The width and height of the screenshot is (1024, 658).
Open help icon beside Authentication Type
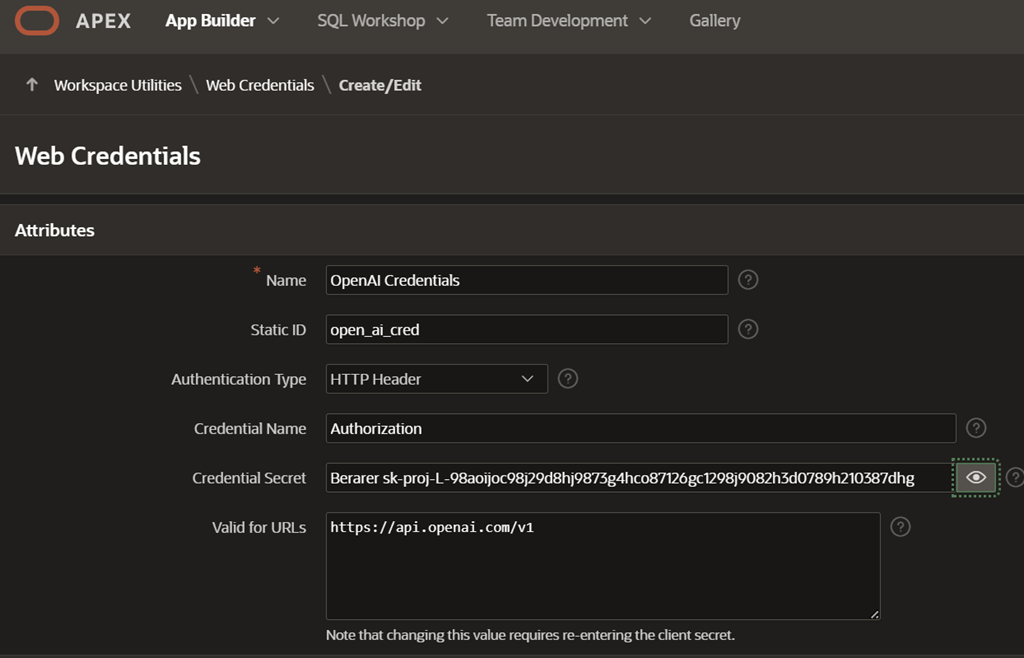[x=567, y=379]
